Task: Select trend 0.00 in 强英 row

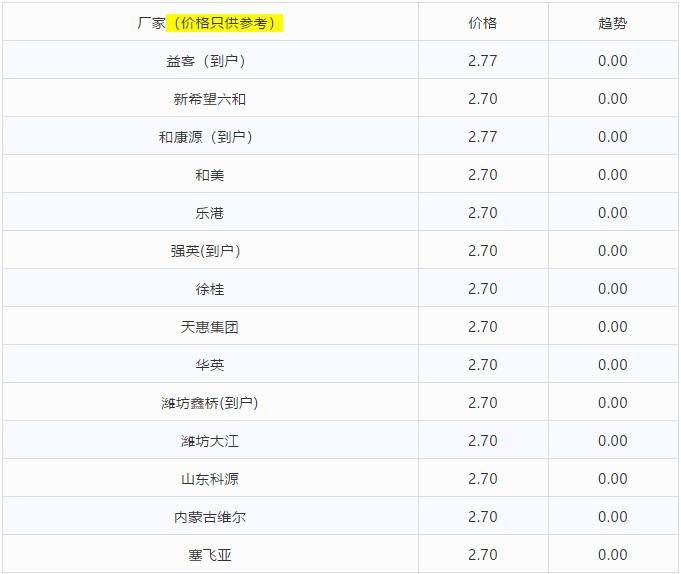Action: coord(612,251)
